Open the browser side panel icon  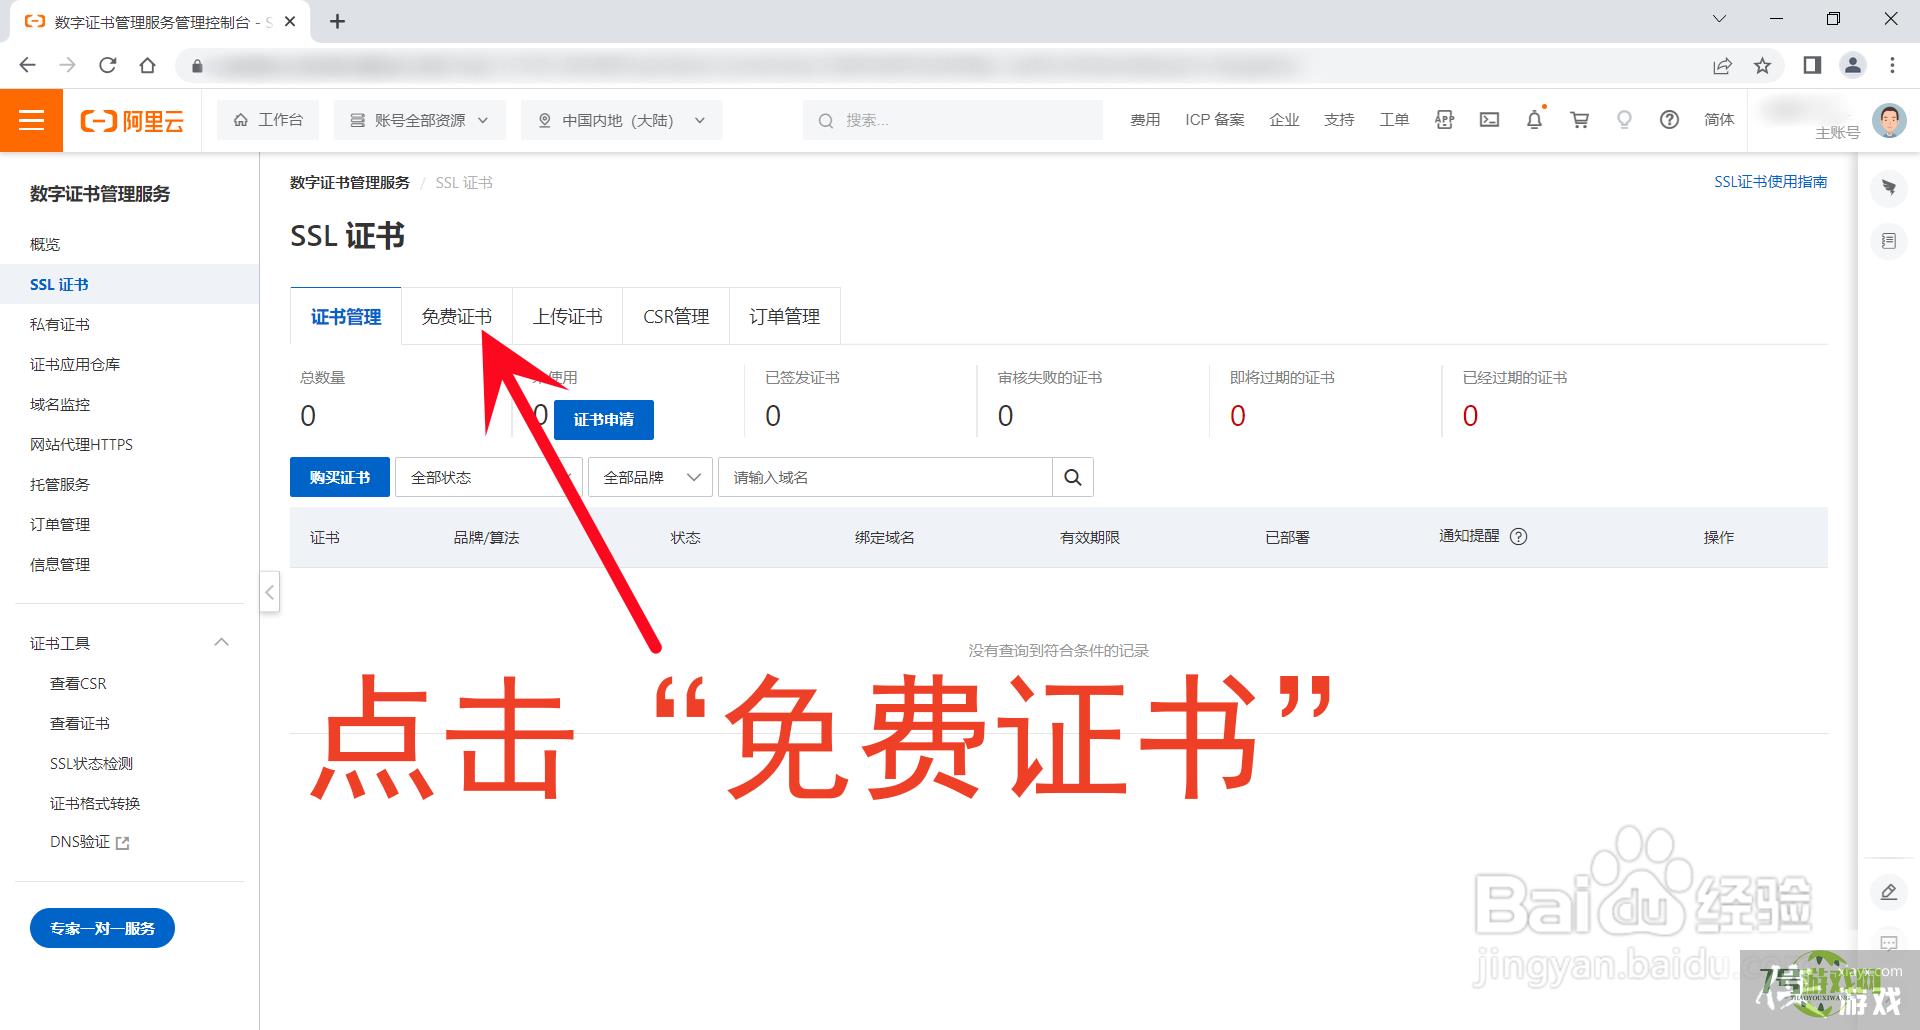[x=1811, y=66]
